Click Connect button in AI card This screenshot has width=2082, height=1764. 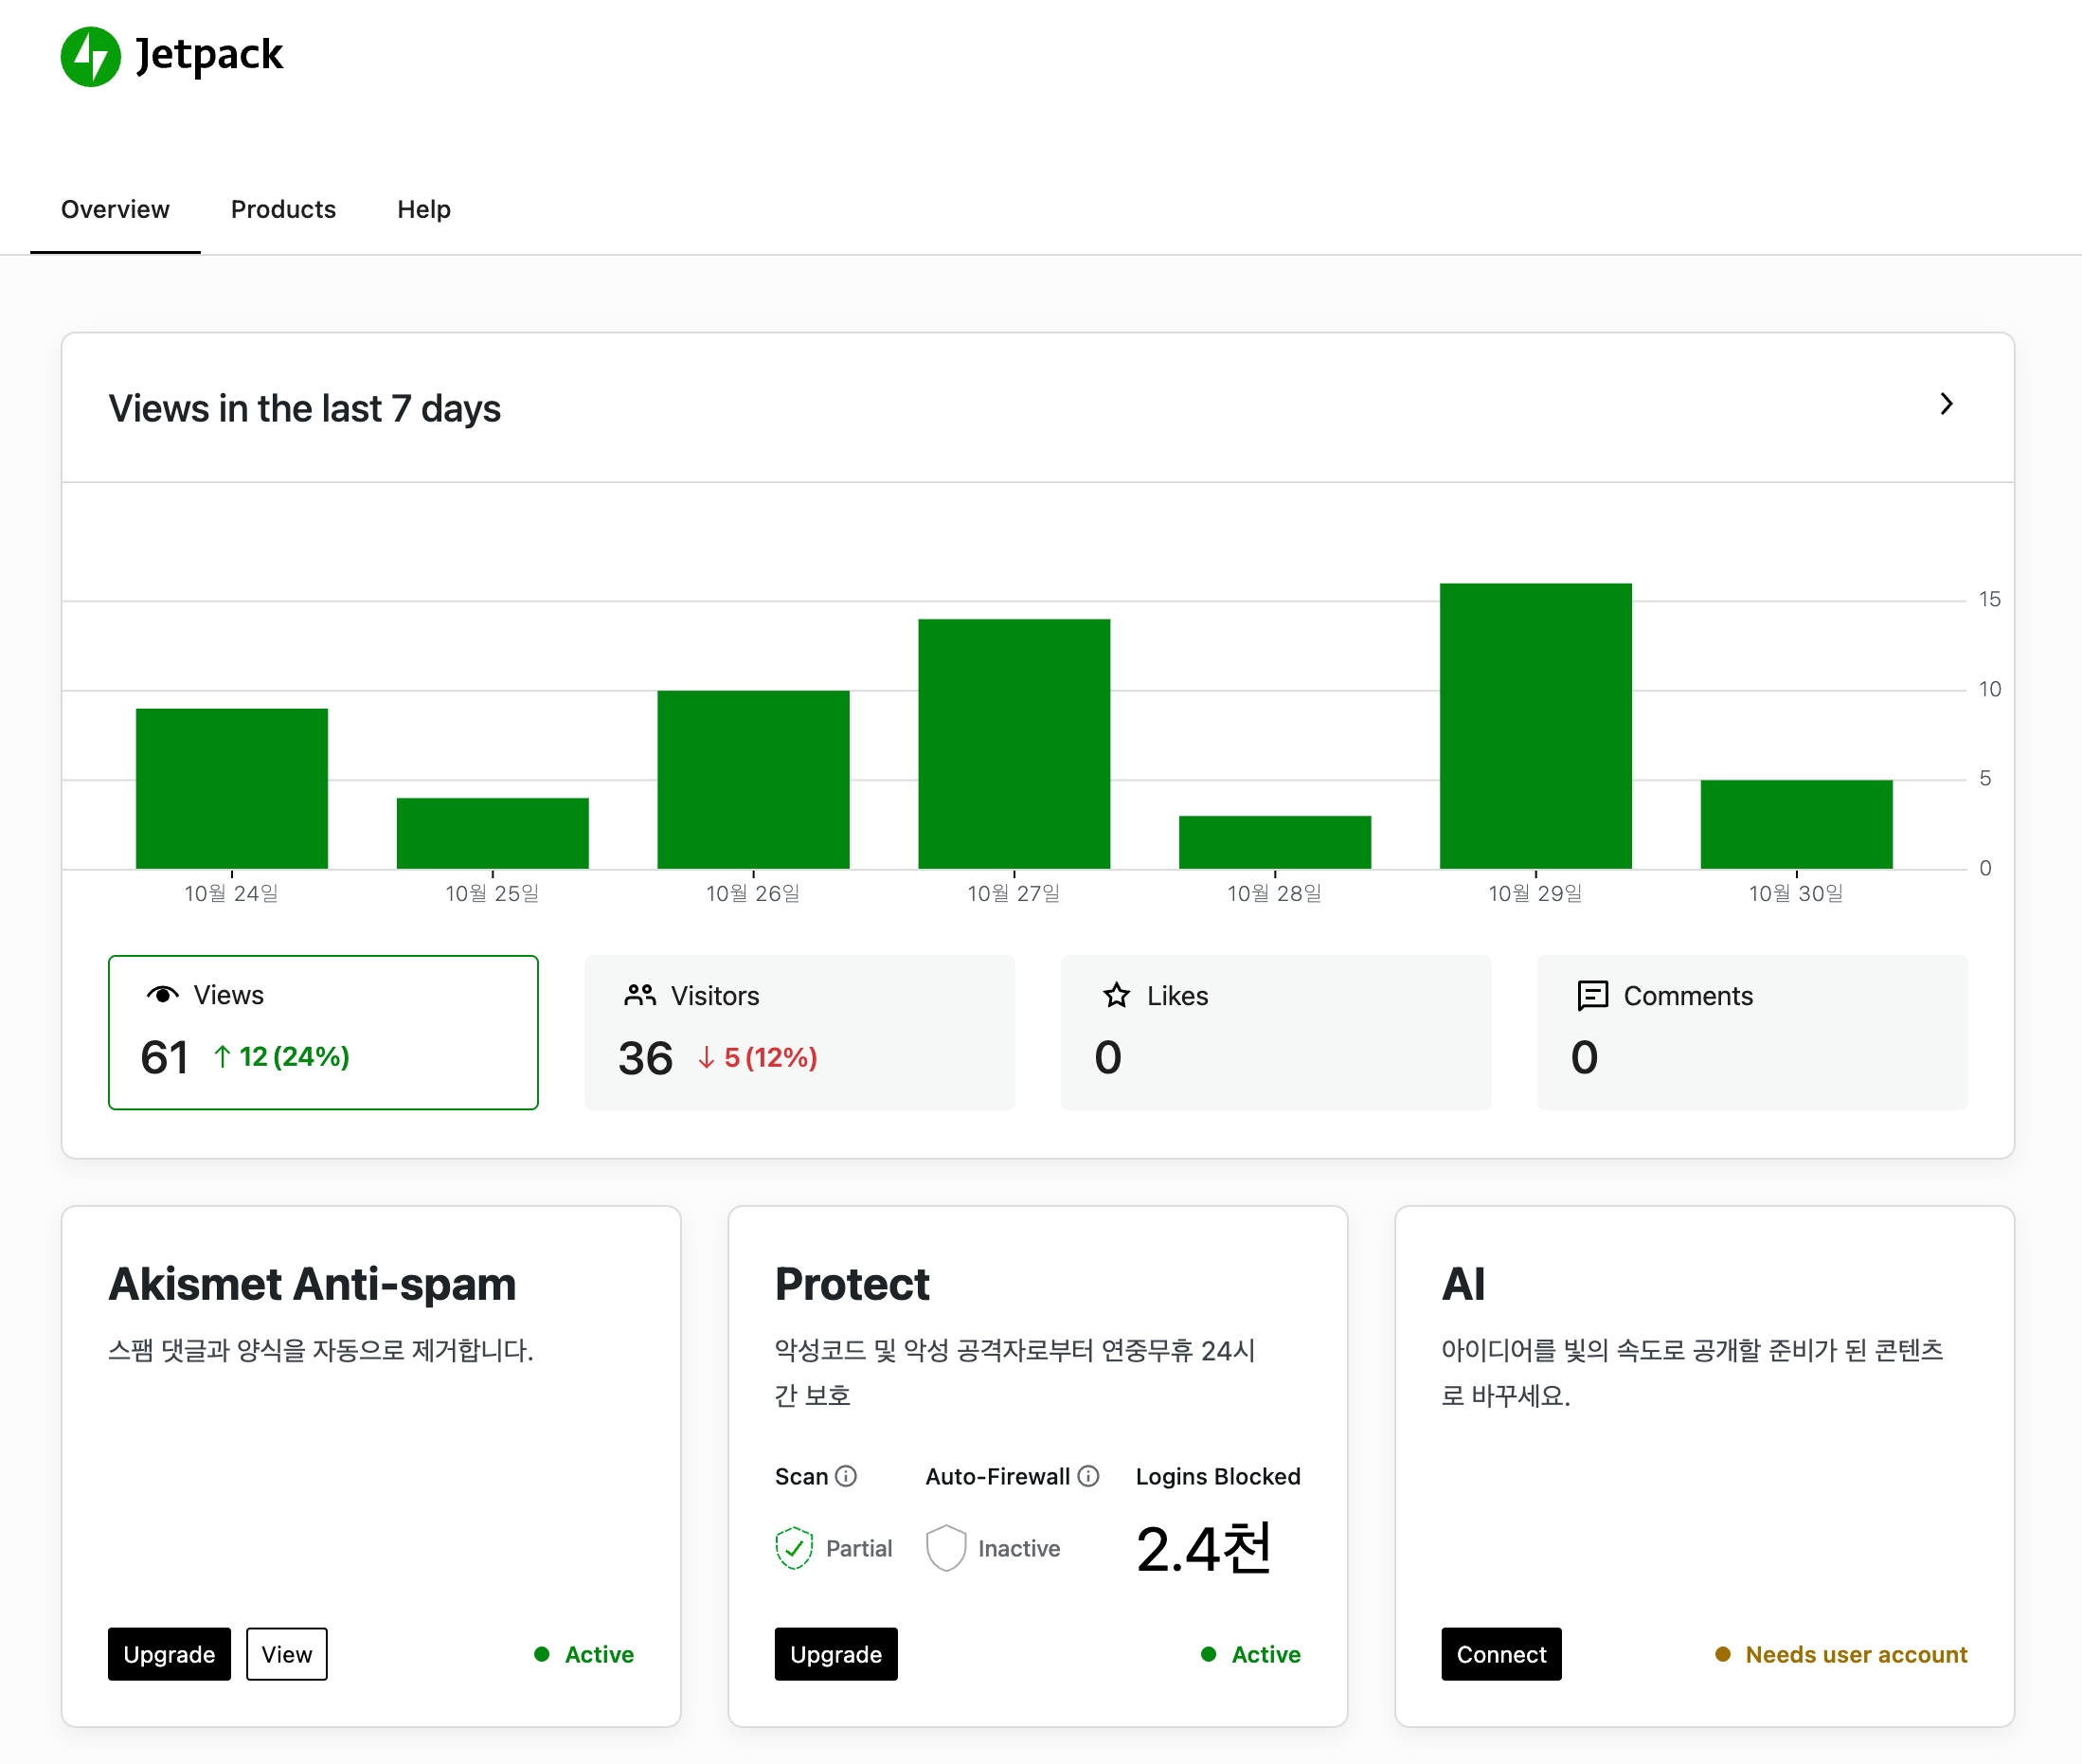coord(1501,1654)
